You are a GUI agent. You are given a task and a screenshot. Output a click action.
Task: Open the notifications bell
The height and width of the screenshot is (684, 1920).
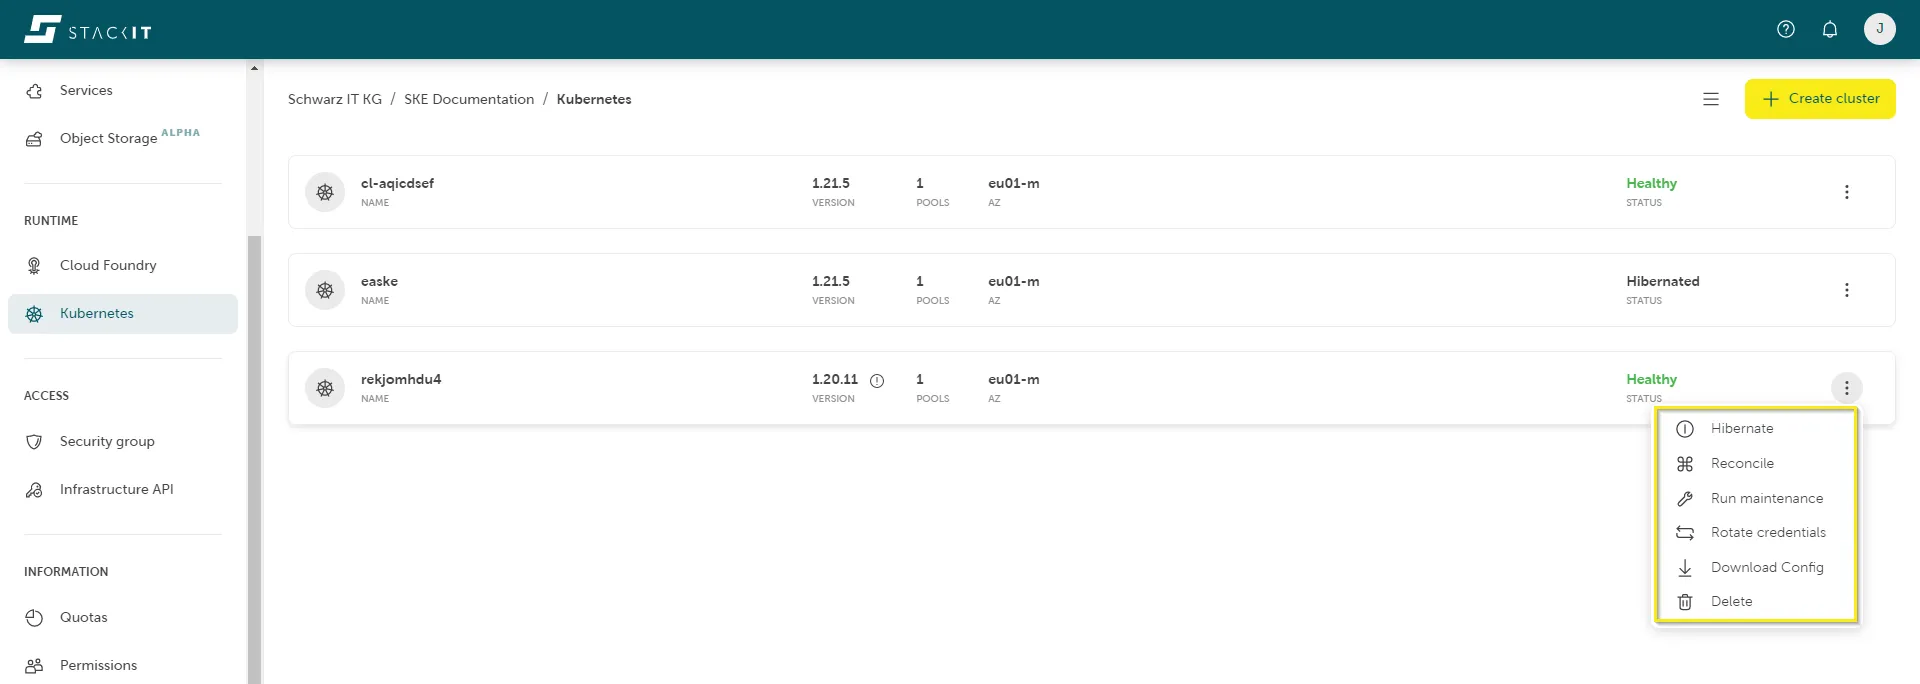click(x=1829, y=29)
